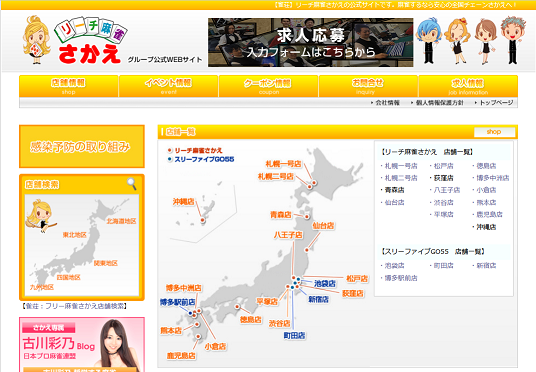This screenshot has width=536, height=372.
Task: Select the 求人情報 job information tab
Action: [468, 86]
